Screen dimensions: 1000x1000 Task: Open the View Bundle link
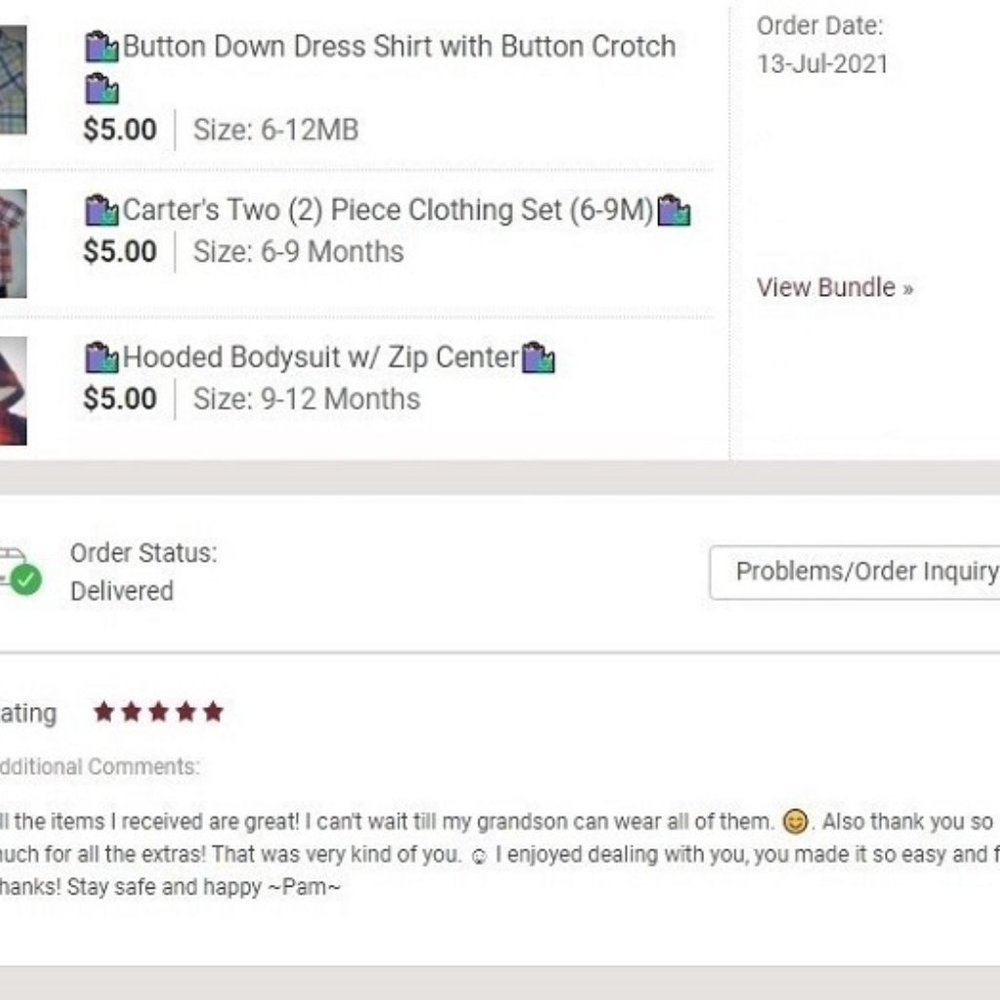[x=834, y=288]
